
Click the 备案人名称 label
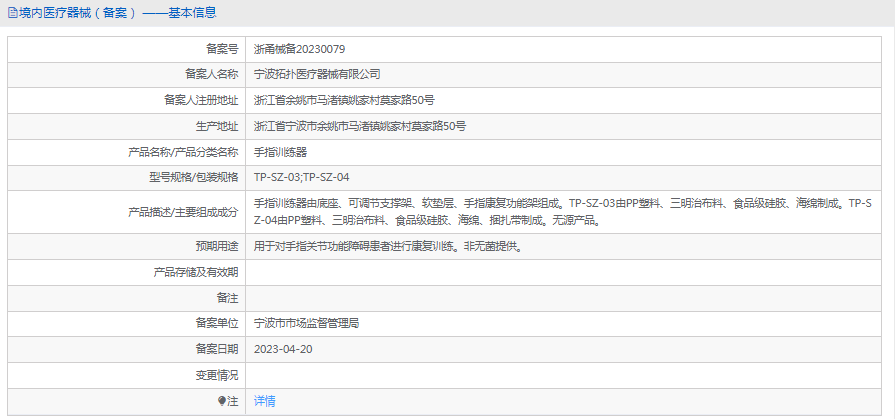coord(212,74)
